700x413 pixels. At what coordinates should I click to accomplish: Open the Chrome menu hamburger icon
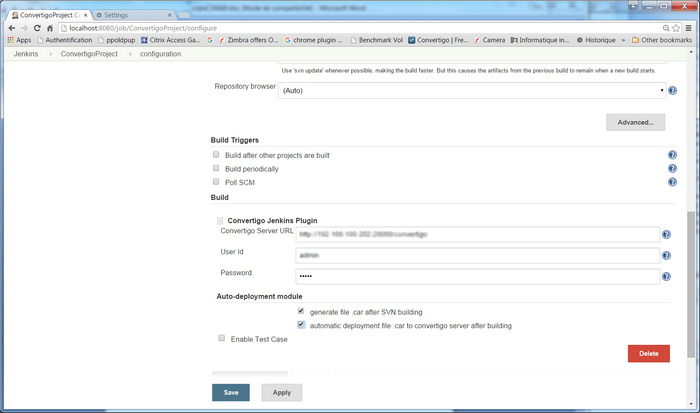click(689, 28)
